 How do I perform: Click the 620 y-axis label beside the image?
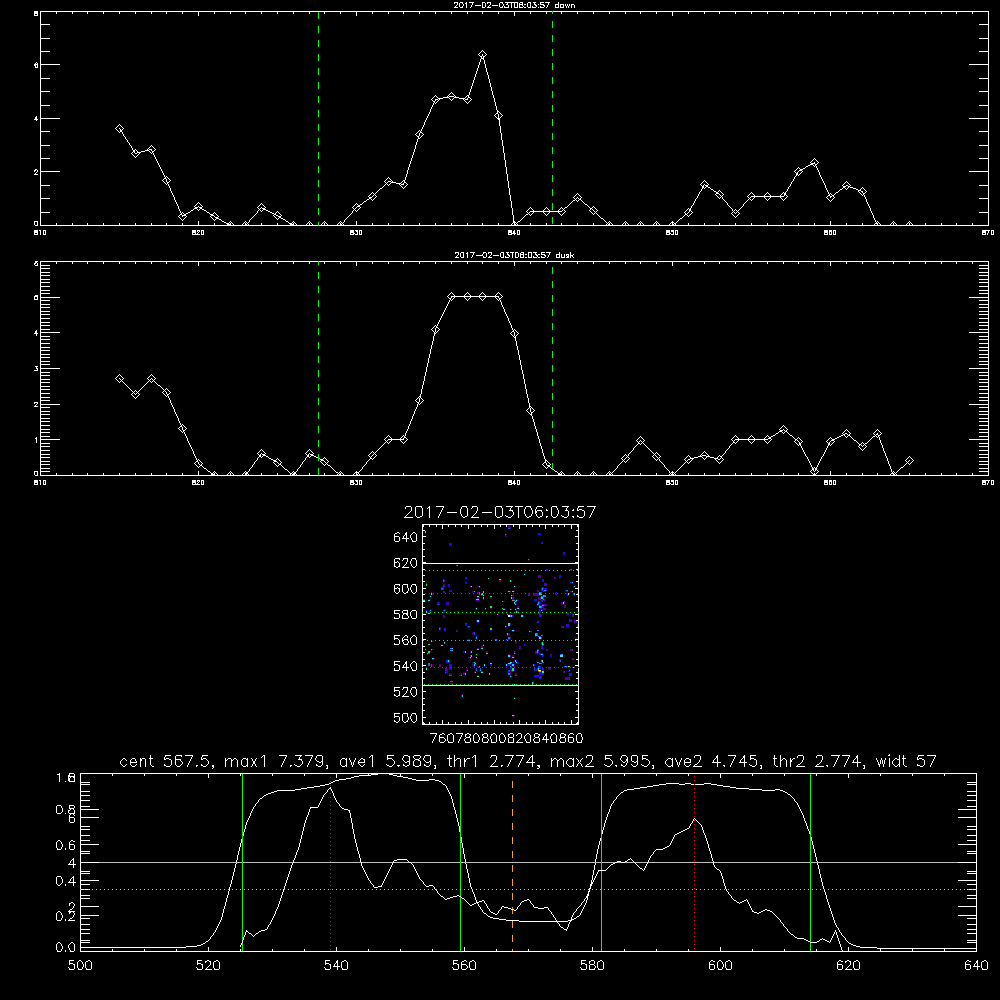[406, 563]
